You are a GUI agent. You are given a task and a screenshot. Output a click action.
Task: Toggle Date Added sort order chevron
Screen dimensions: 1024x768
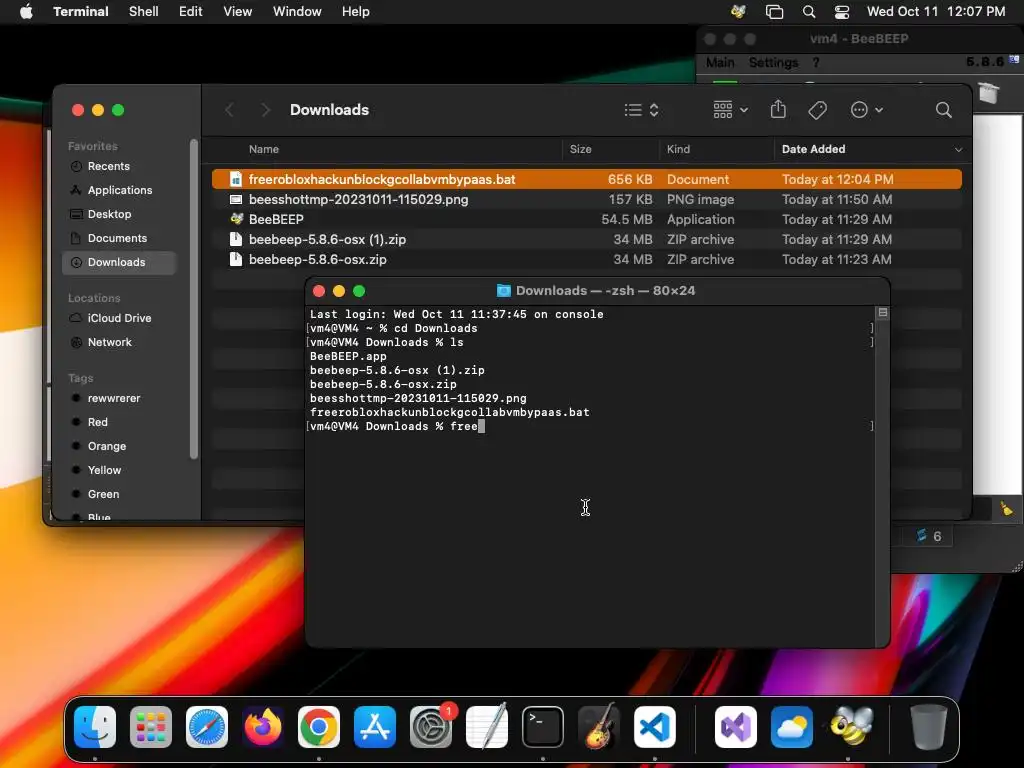click(x=958, y=150)
